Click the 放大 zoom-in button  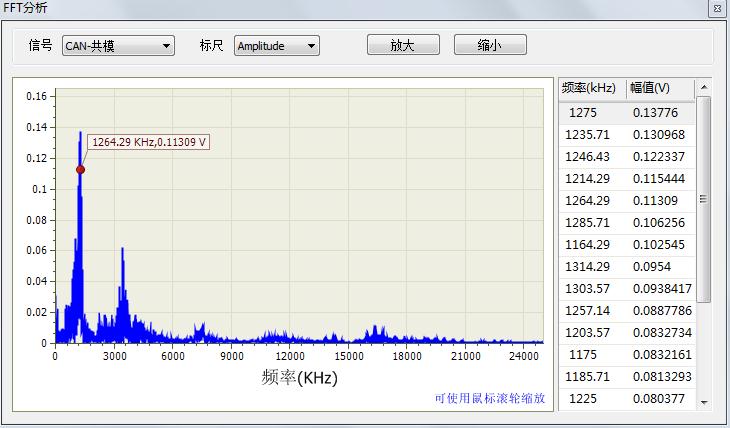pos(403,45)
